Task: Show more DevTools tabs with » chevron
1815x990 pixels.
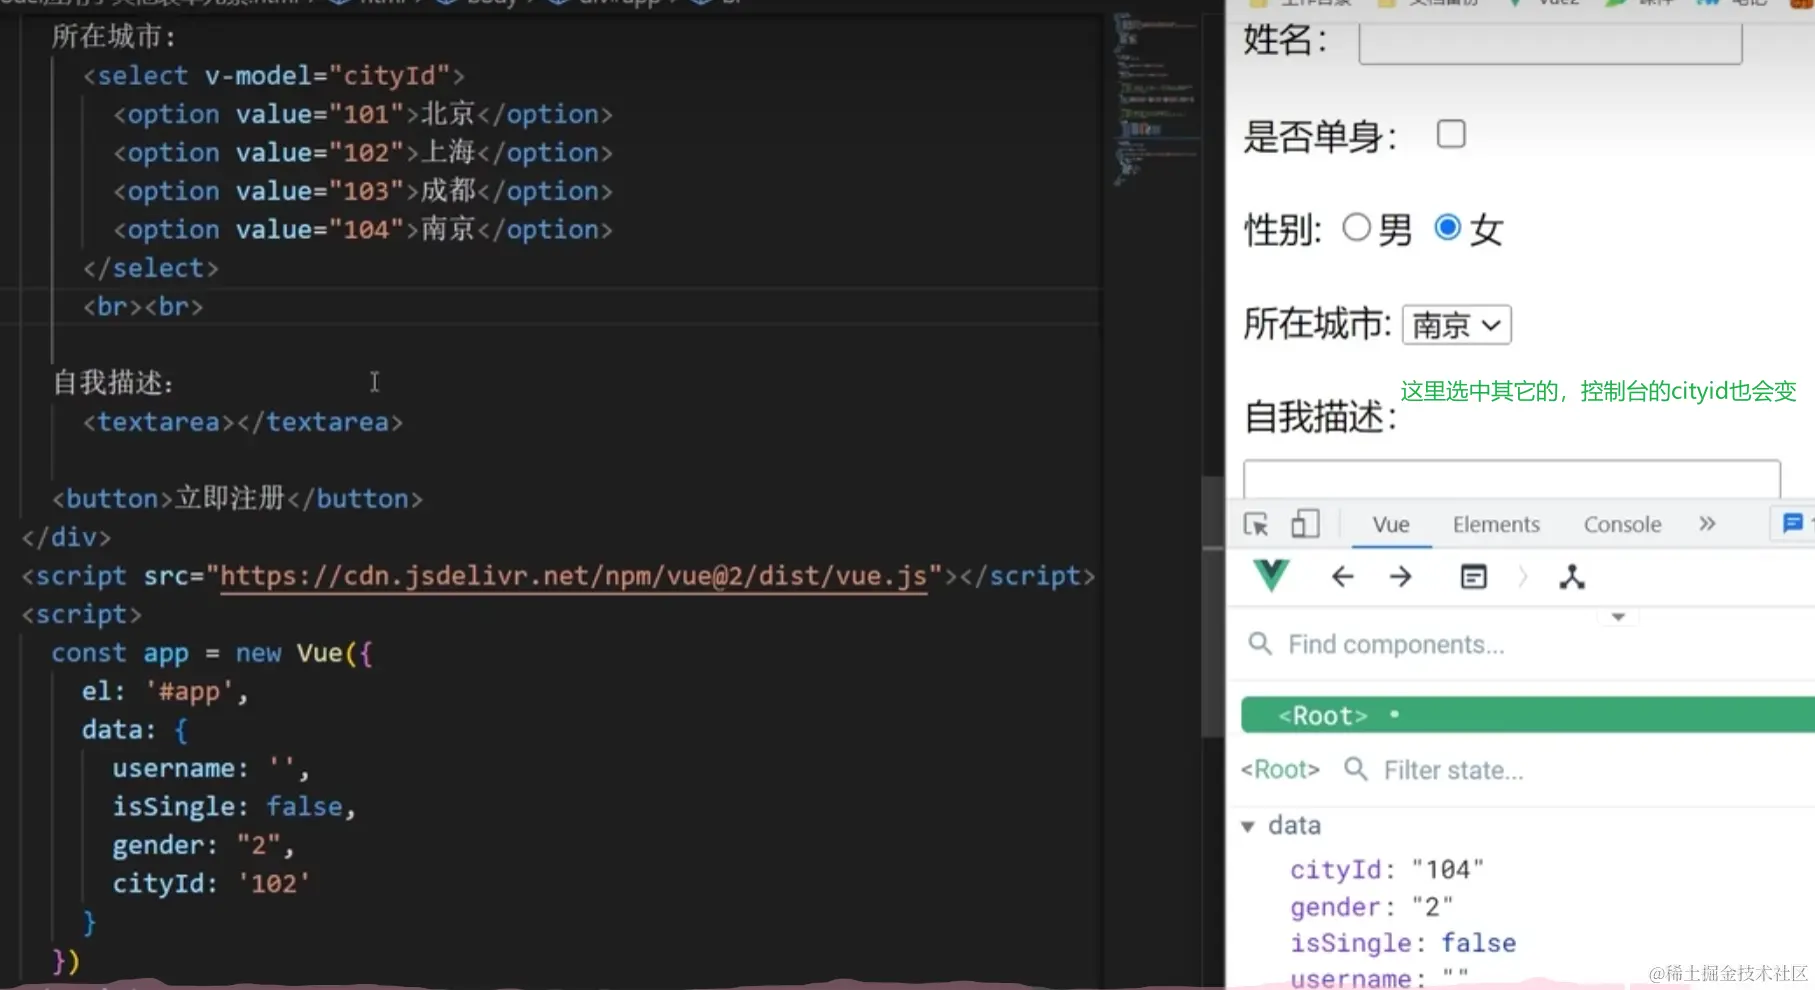Action: (1707, 523)
